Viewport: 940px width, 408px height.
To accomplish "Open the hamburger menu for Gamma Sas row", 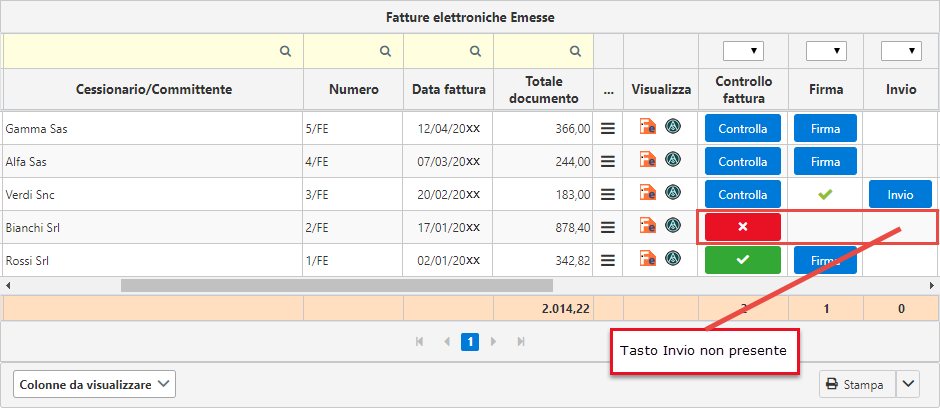I will [608, 128].
